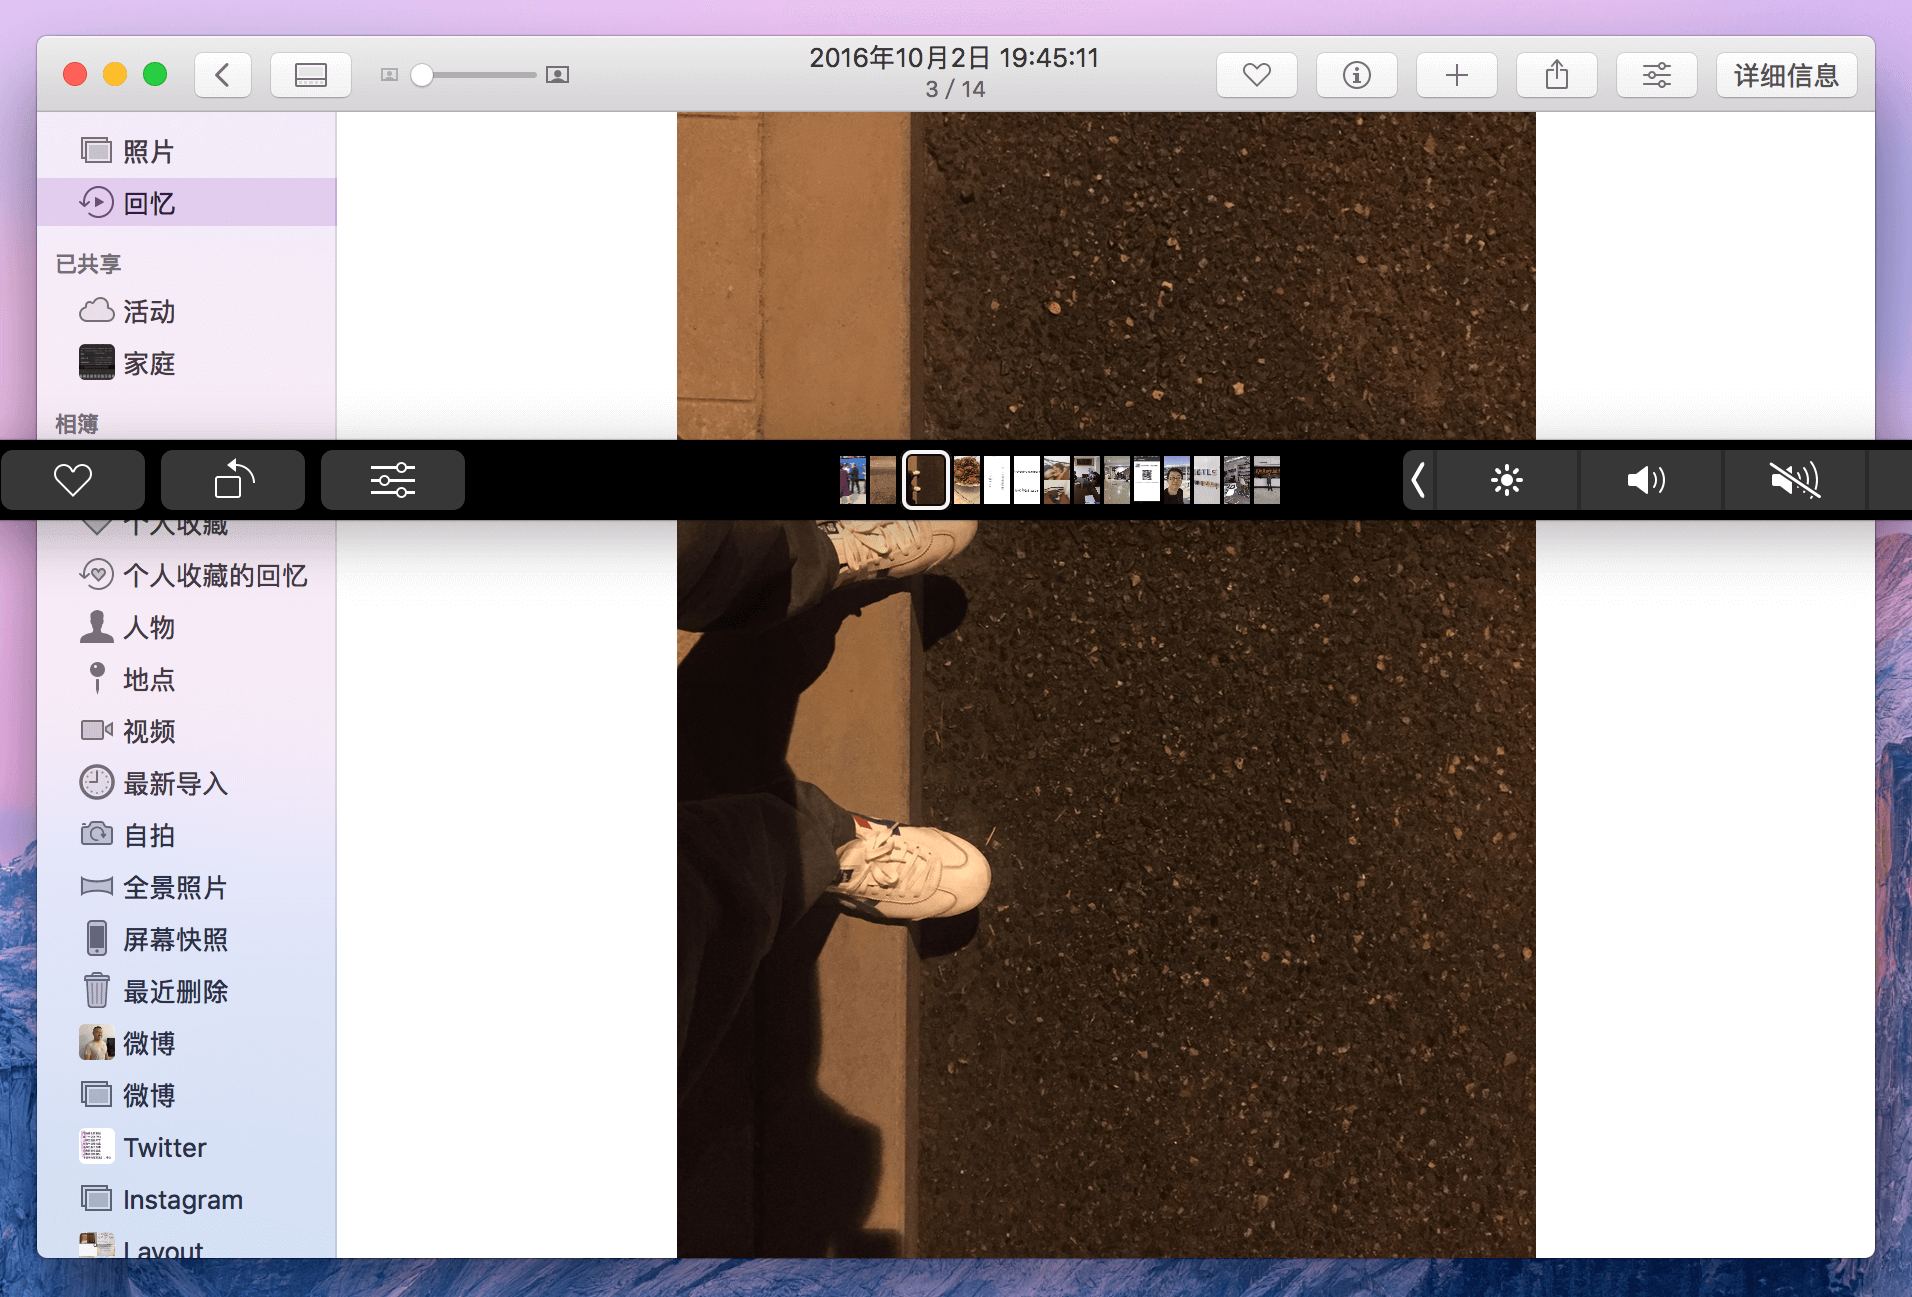Screen dimensions: 1912x1297
Task: Open the edit adjustments button in toolbar
Action: click(1657, 75)
